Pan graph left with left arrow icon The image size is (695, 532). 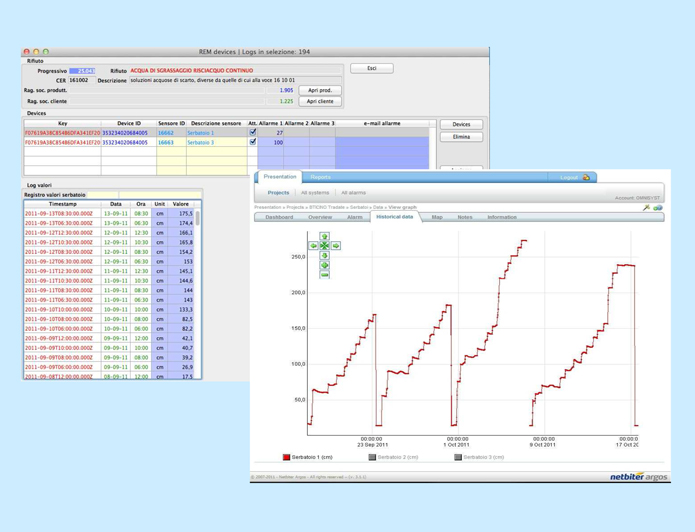[x=313, y=246]
